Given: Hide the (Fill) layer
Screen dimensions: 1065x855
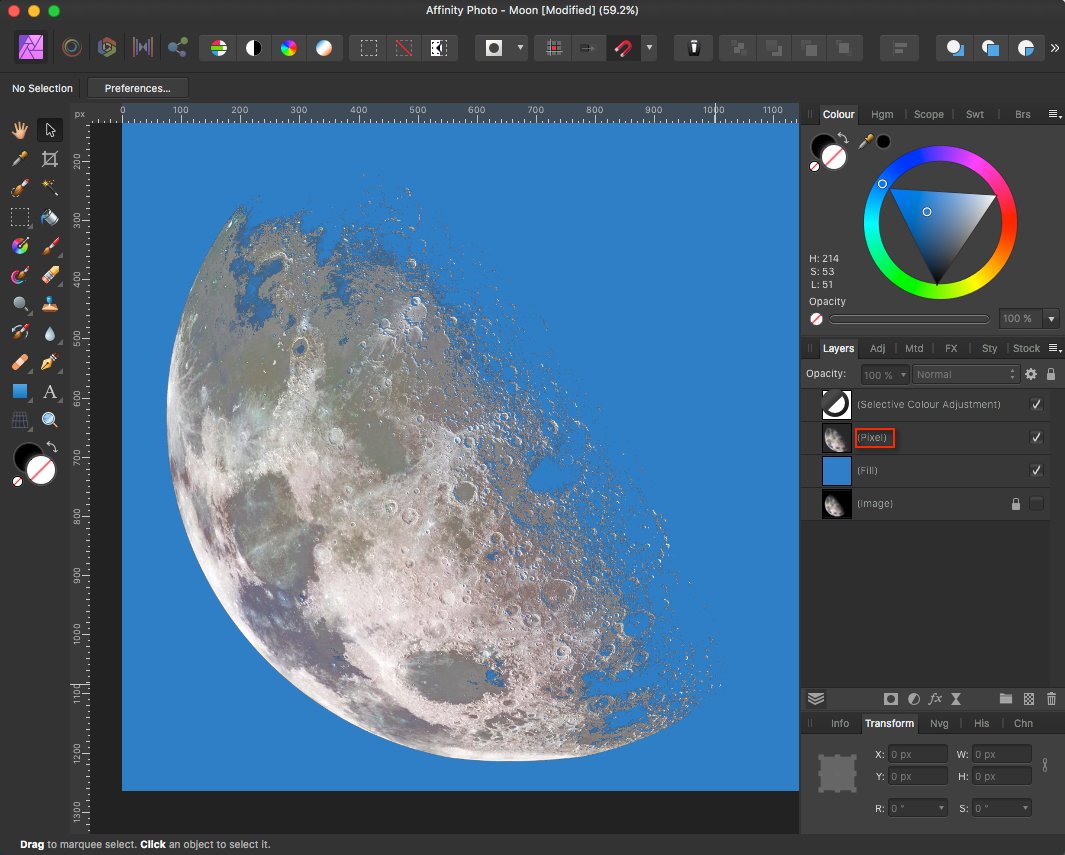Looking at the screenshot, I should tap(1037, 470).
